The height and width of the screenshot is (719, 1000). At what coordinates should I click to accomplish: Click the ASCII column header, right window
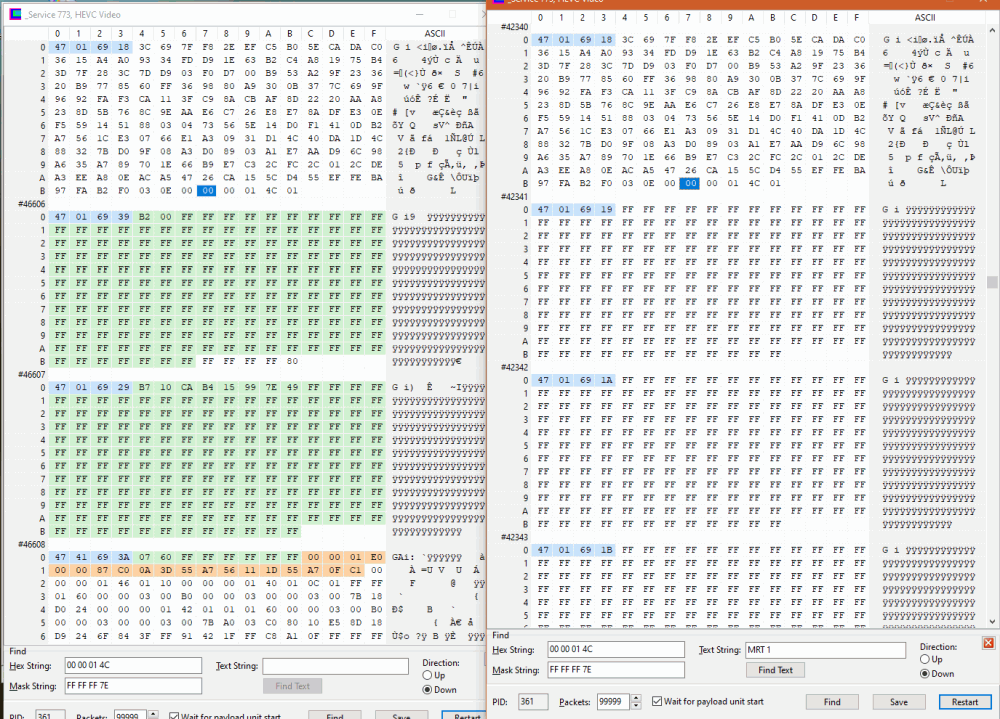[925, 17]
